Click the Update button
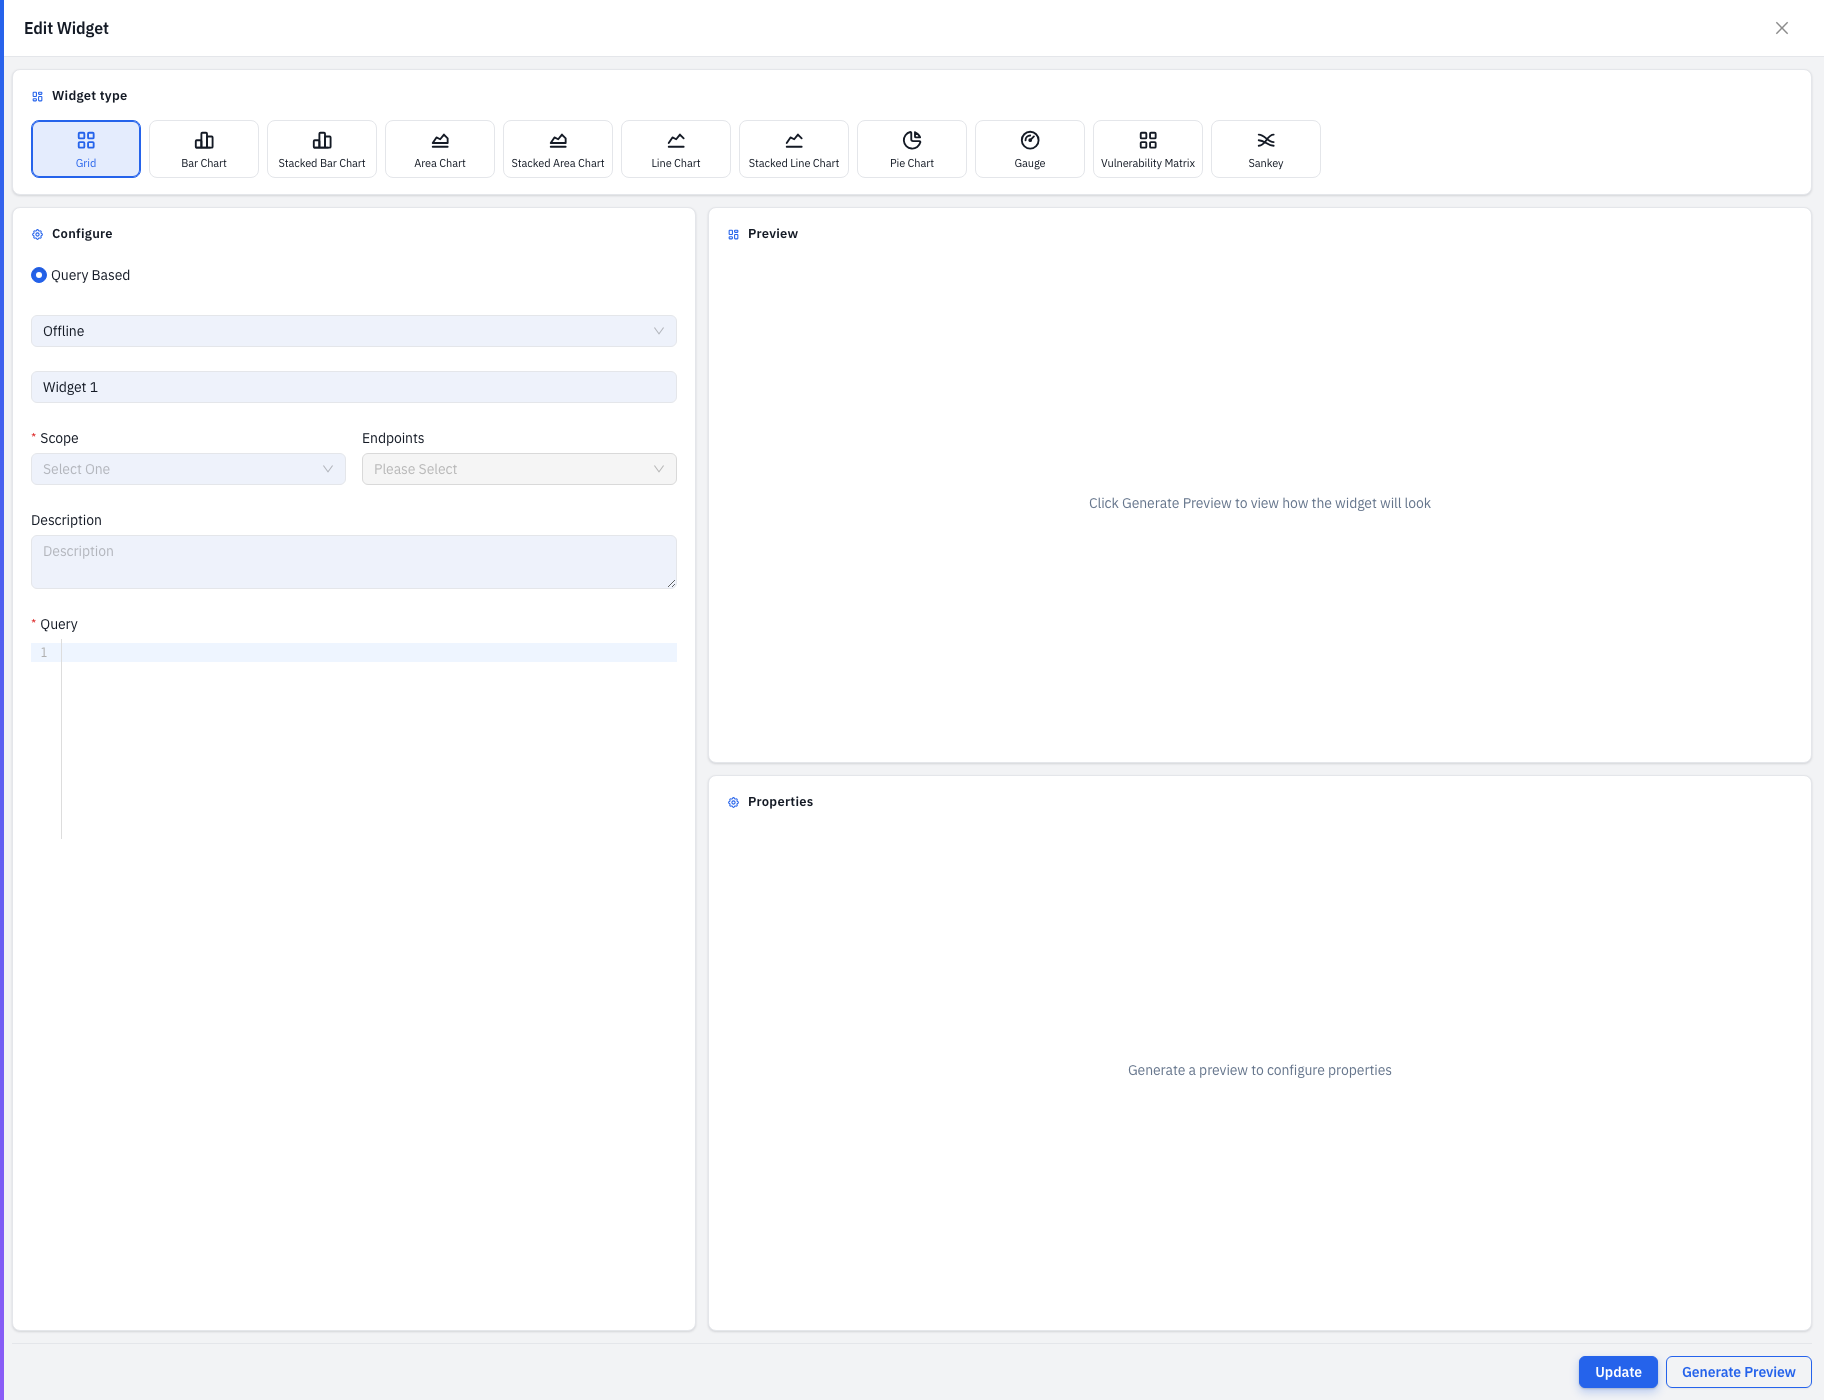The width and height of the screenshot is (1824, 1400). 1618,1372
